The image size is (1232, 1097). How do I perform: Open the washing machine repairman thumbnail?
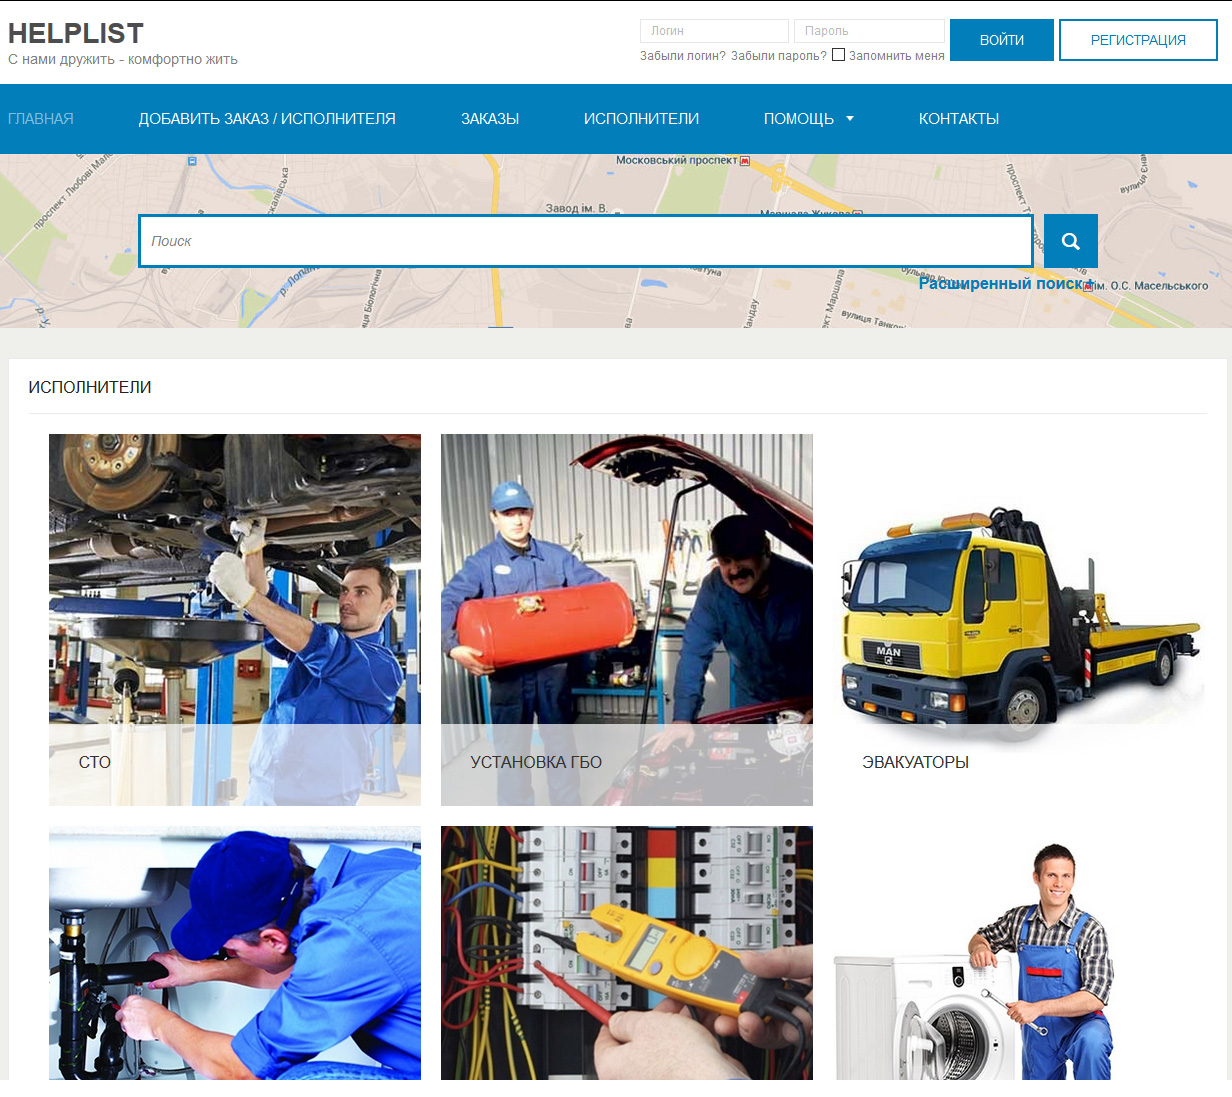click(1019, 953)
